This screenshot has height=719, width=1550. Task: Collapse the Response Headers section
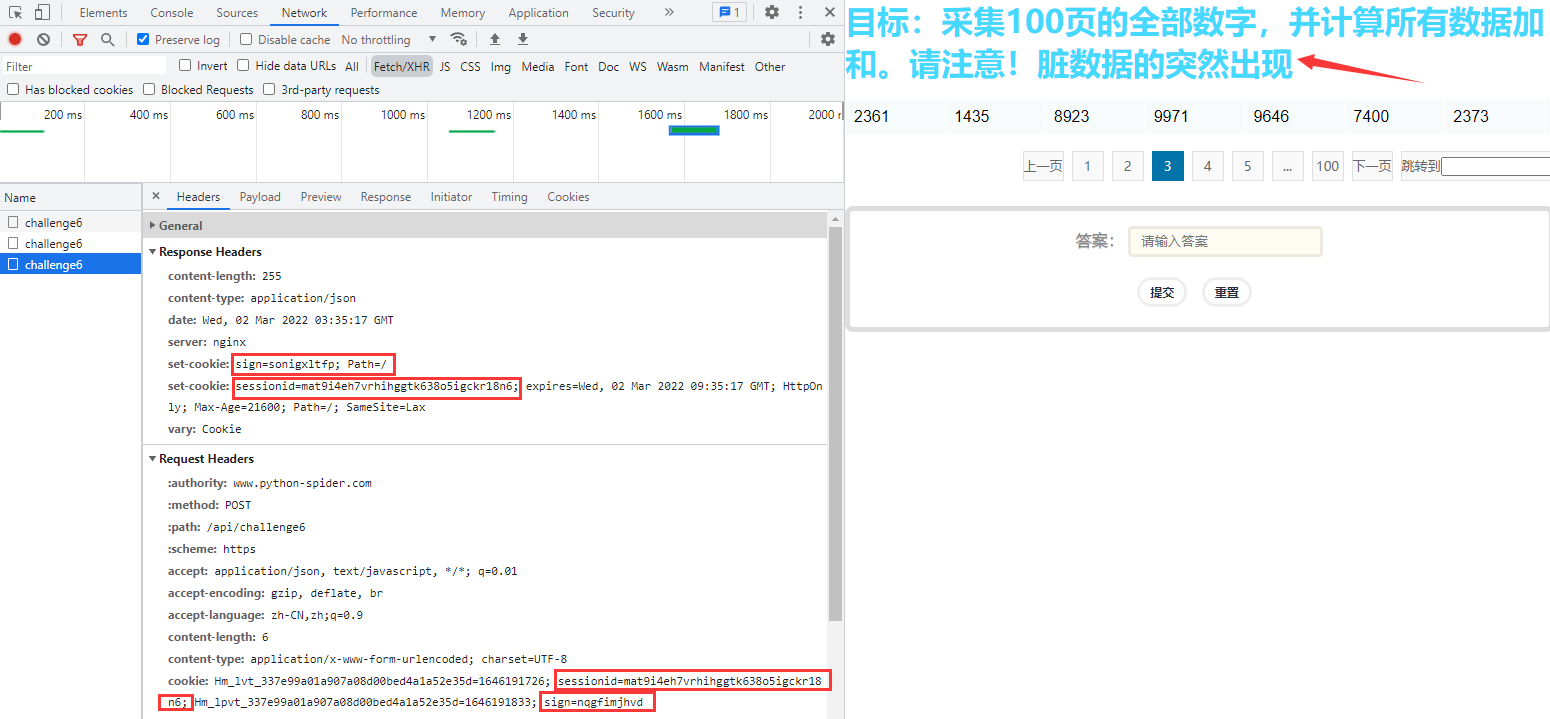[210, 252]
